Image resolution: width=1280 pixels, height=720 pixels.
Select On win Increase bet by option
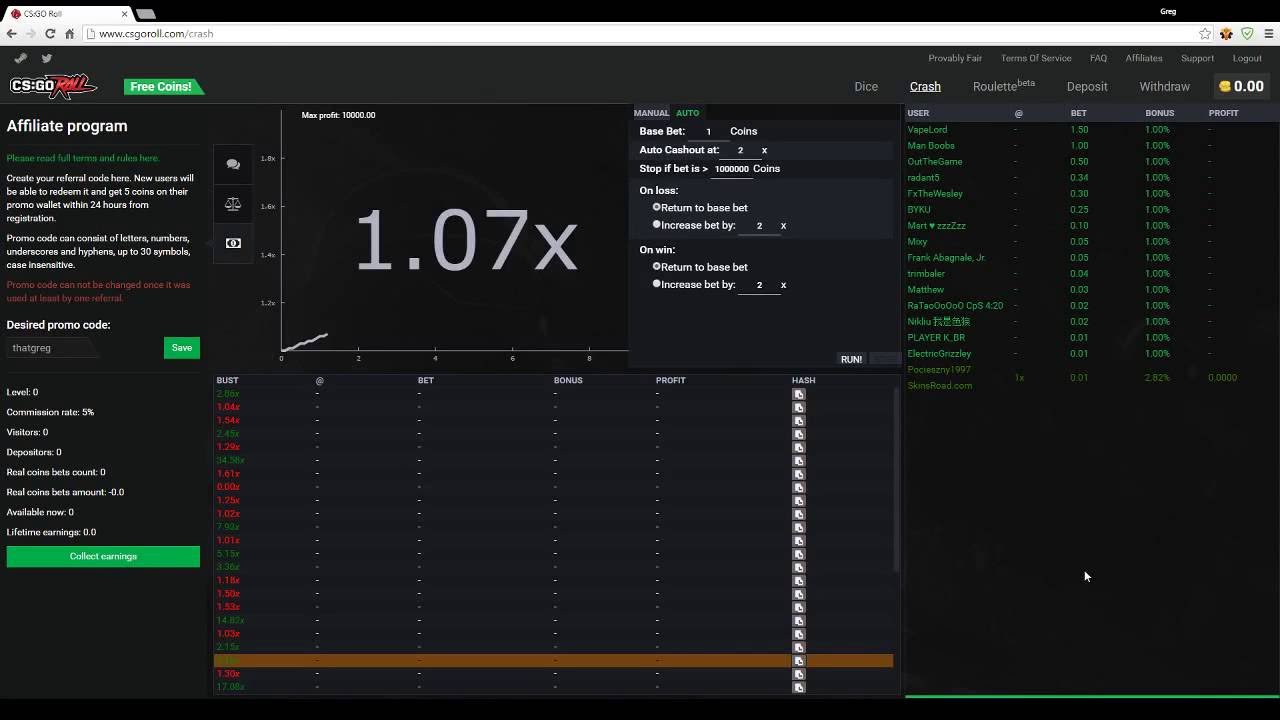[657, 284]
